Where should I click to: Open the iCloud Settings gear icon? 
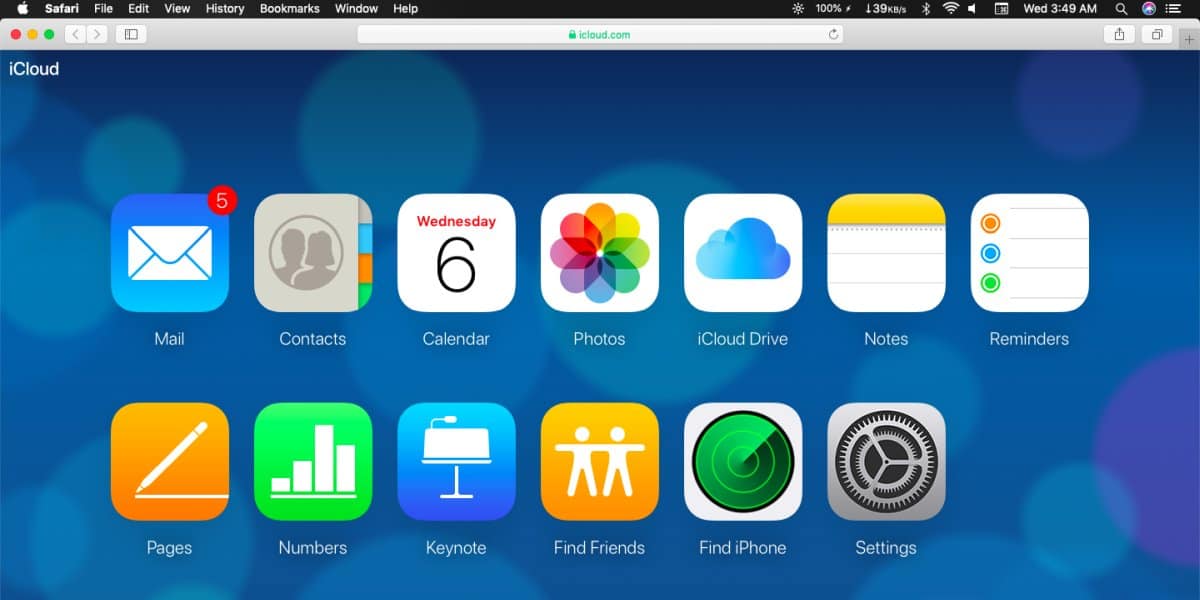(886, 462)
